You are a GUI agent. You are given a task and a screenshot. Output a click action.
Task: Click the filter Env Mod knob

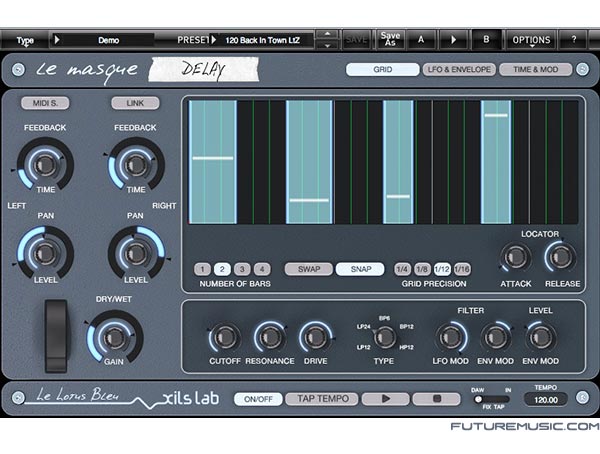(496, 337)
